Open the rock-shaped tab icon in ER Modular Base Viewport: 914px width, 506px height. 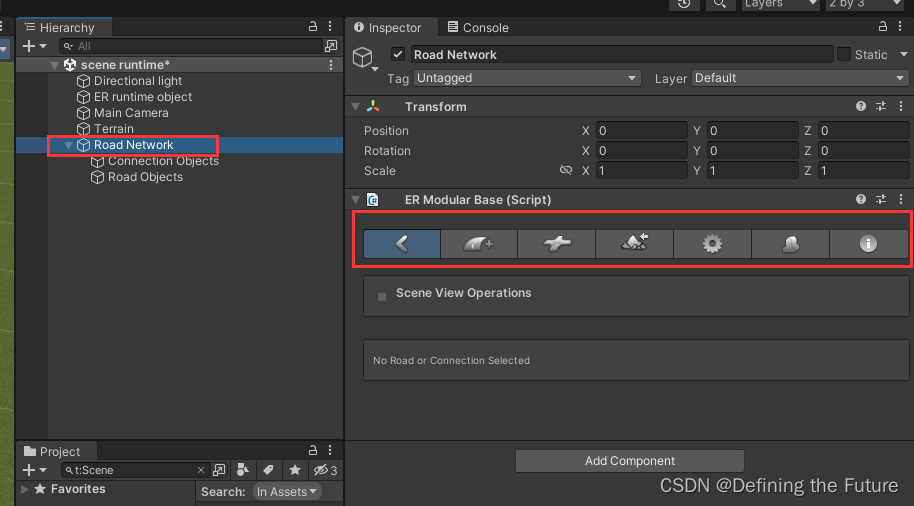point(790,244)
